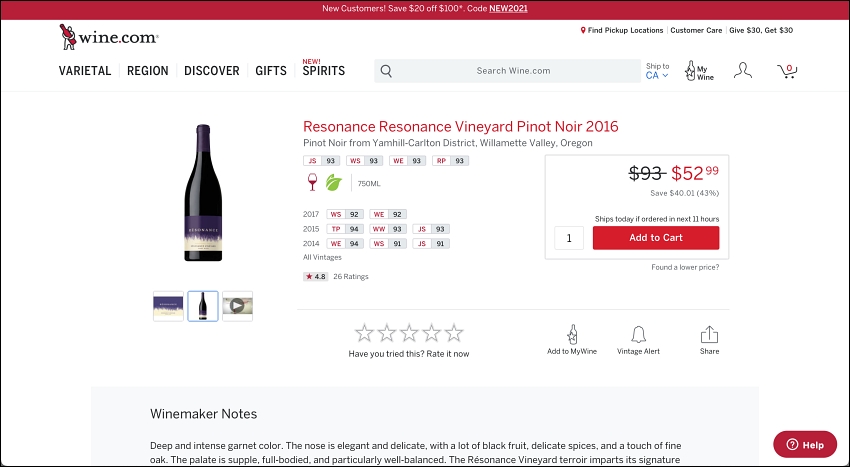Play the video thumbnail

pos(237,306)
